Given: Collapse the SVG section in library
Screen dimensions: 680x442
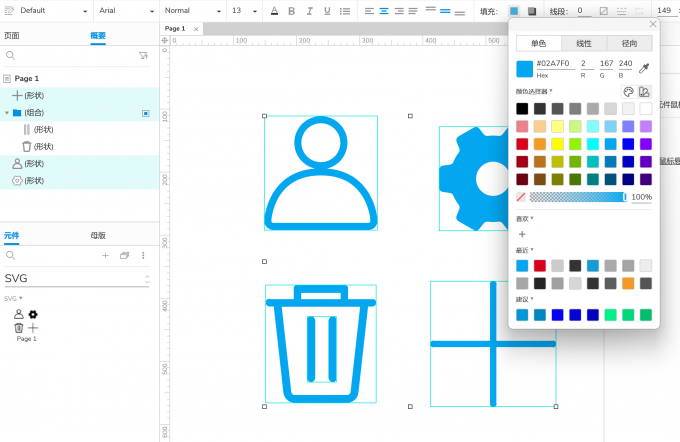Looking at the screenshot, I should [x=13, y=298].
